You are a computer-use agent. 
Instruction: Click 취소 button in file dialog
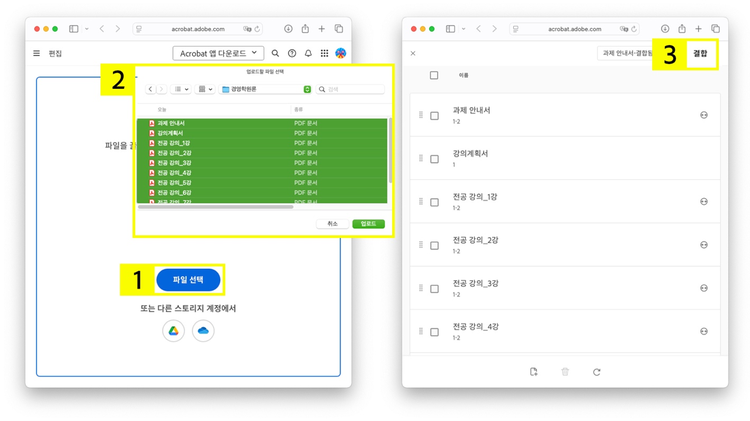(x=332, y=224)
